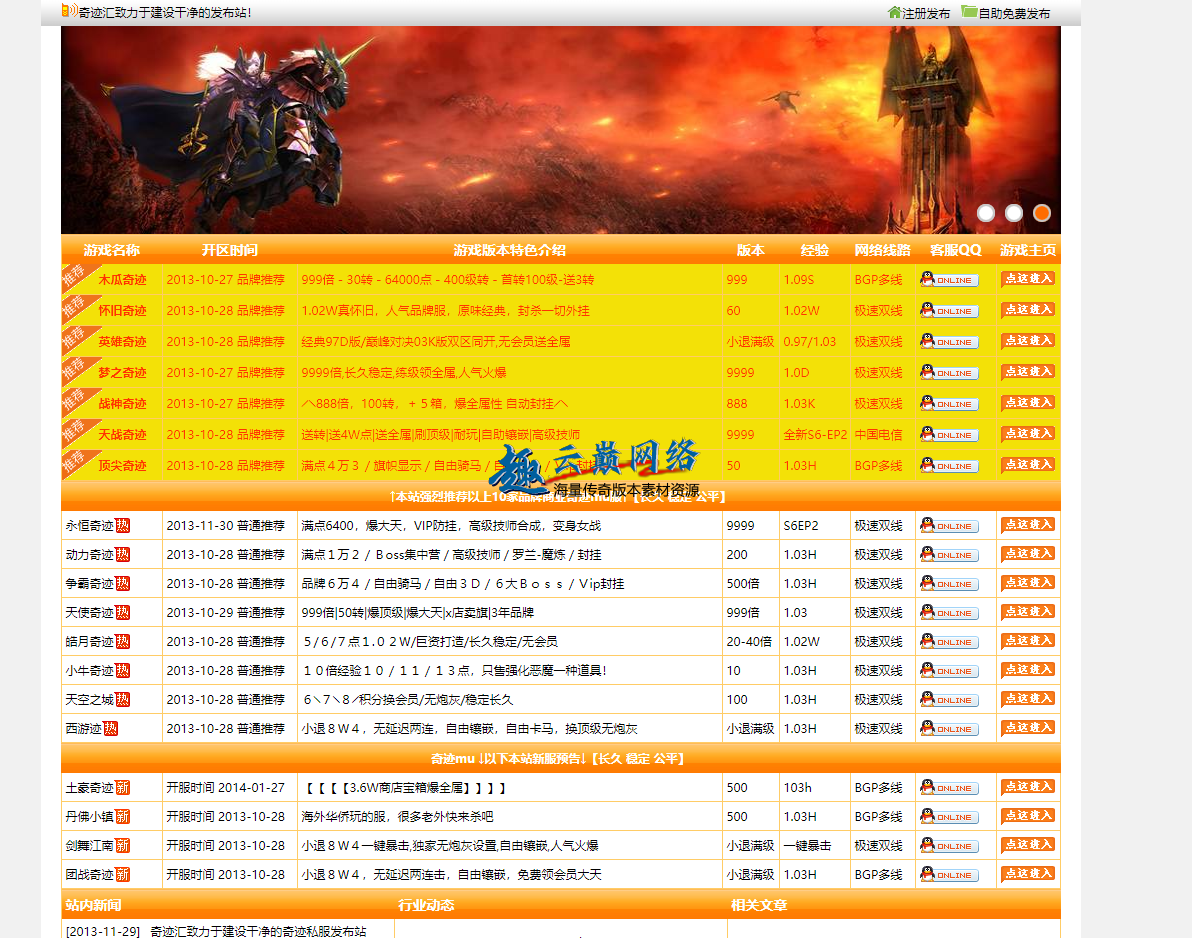Click the 新 new badge next to 土豪奇迹
The image size is (1192, 938).
tap(122, 787)
